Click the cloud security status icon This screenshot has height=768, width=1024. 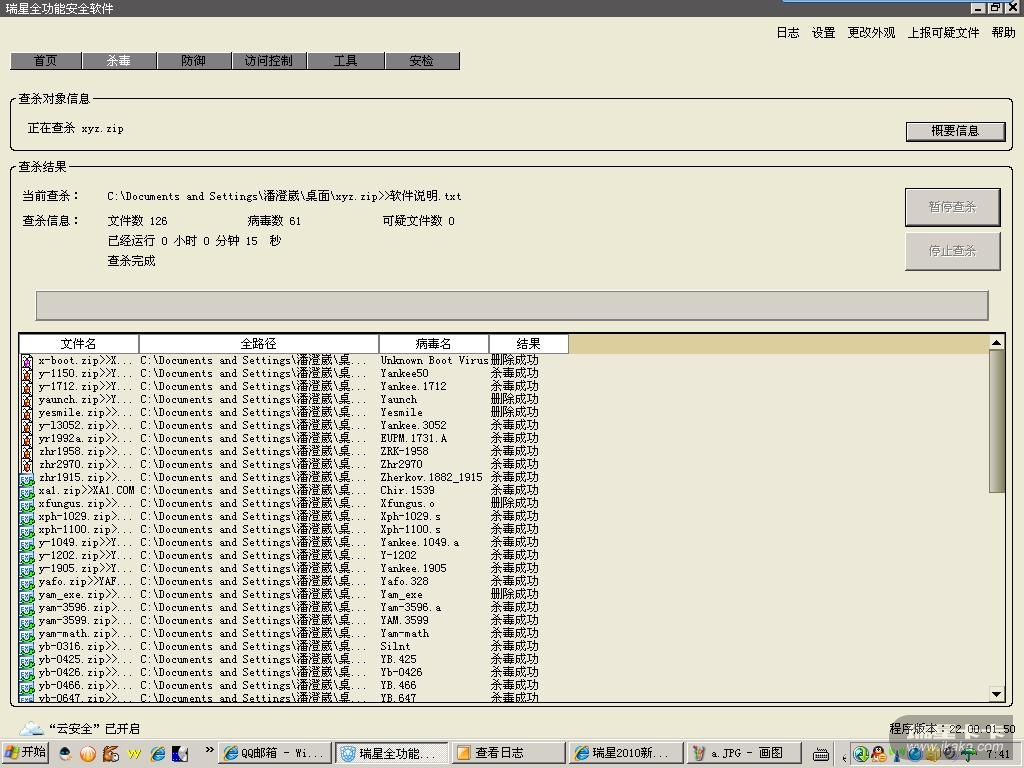[31, 728]
